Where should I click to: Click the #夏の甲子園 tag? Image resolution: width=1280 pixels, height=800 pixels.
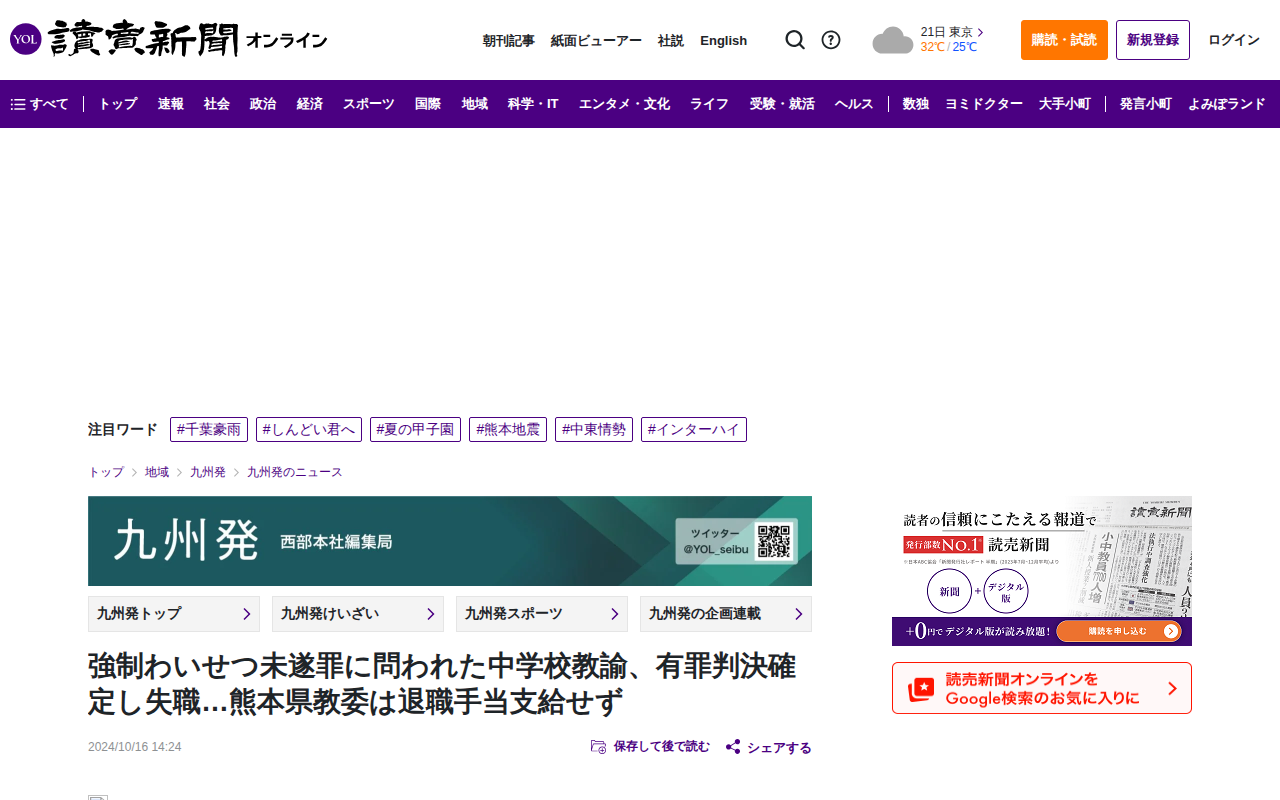[x=415, y=430]
